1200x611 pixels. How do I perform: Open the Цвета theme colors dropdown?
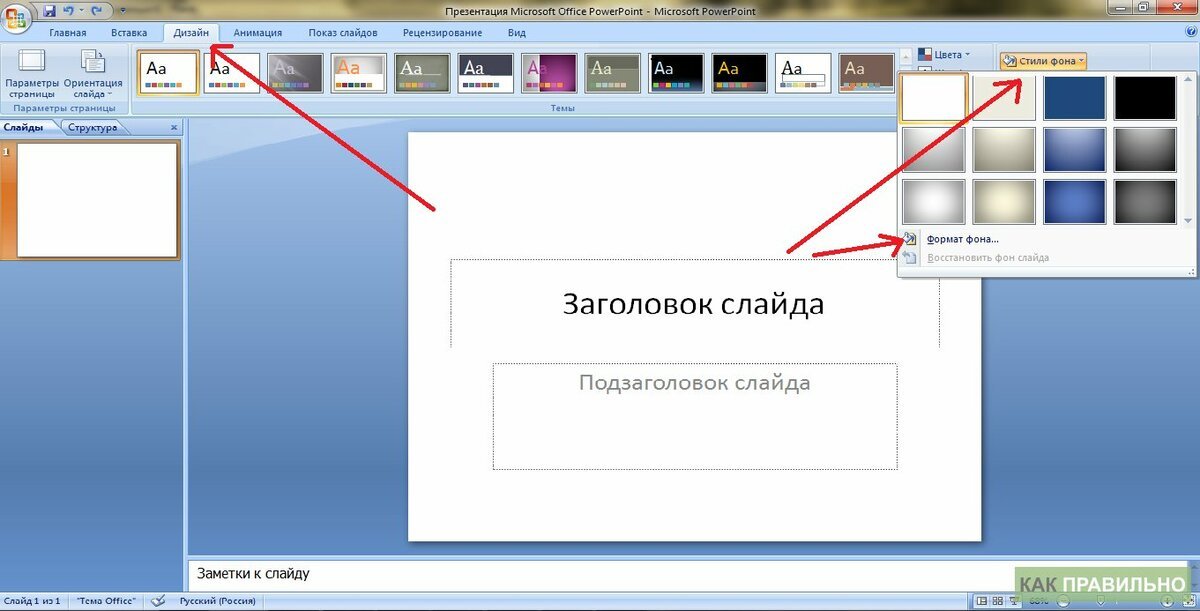[x=944, y=55]
